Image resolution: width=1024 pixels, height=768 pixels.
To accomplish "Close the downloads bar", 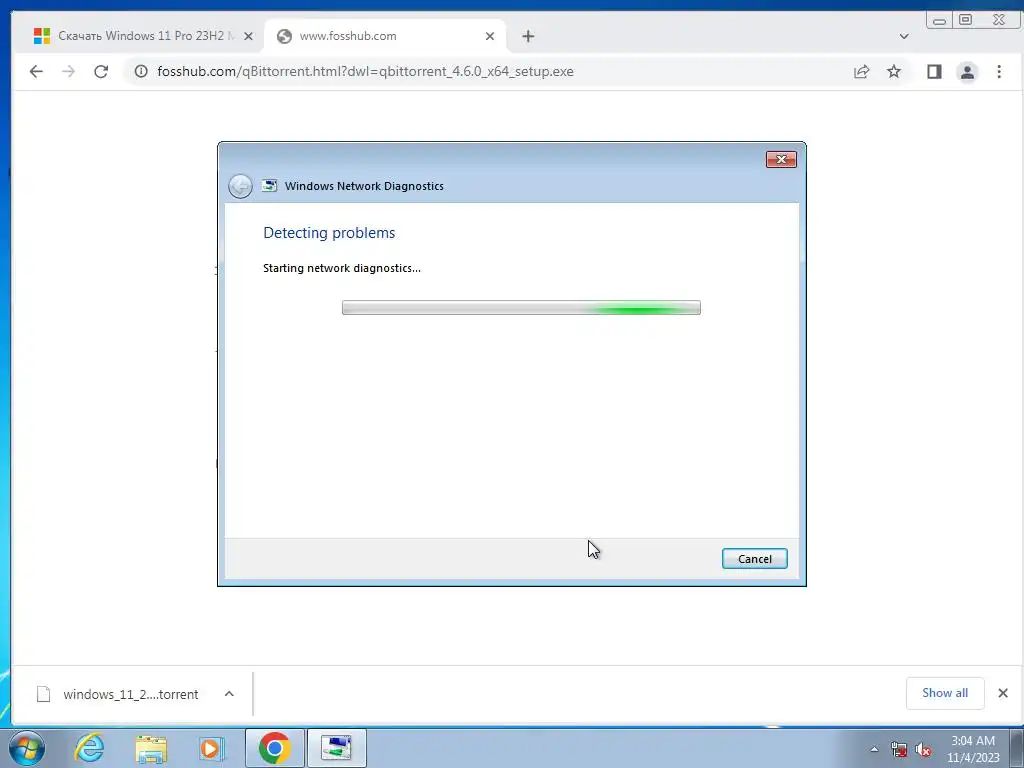I will pos(1003,693).
